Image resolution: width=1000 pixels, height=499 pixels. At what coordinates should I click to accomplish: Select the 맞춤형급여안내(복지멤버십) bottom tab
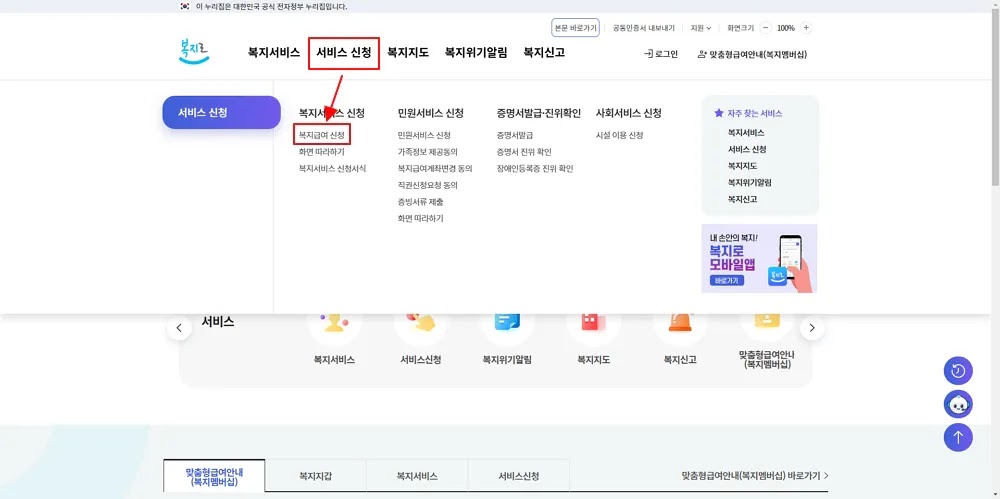(x=214, y=476)
